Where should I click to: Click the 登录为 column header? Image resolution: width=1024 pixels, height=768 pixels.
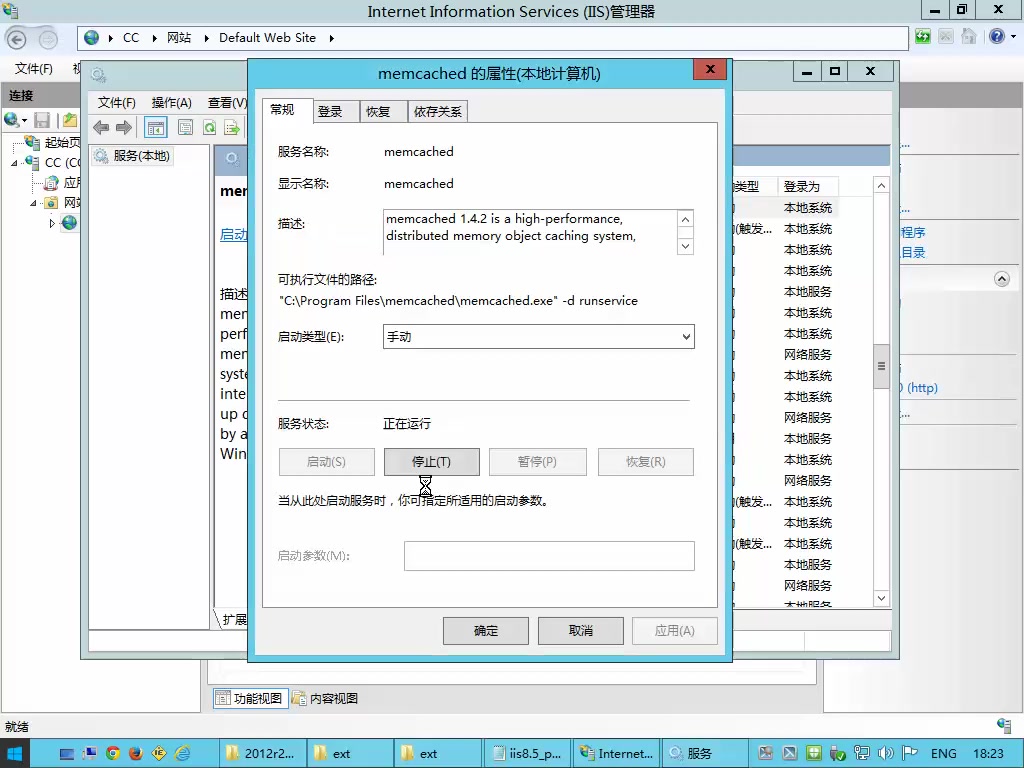click(807, 187)
